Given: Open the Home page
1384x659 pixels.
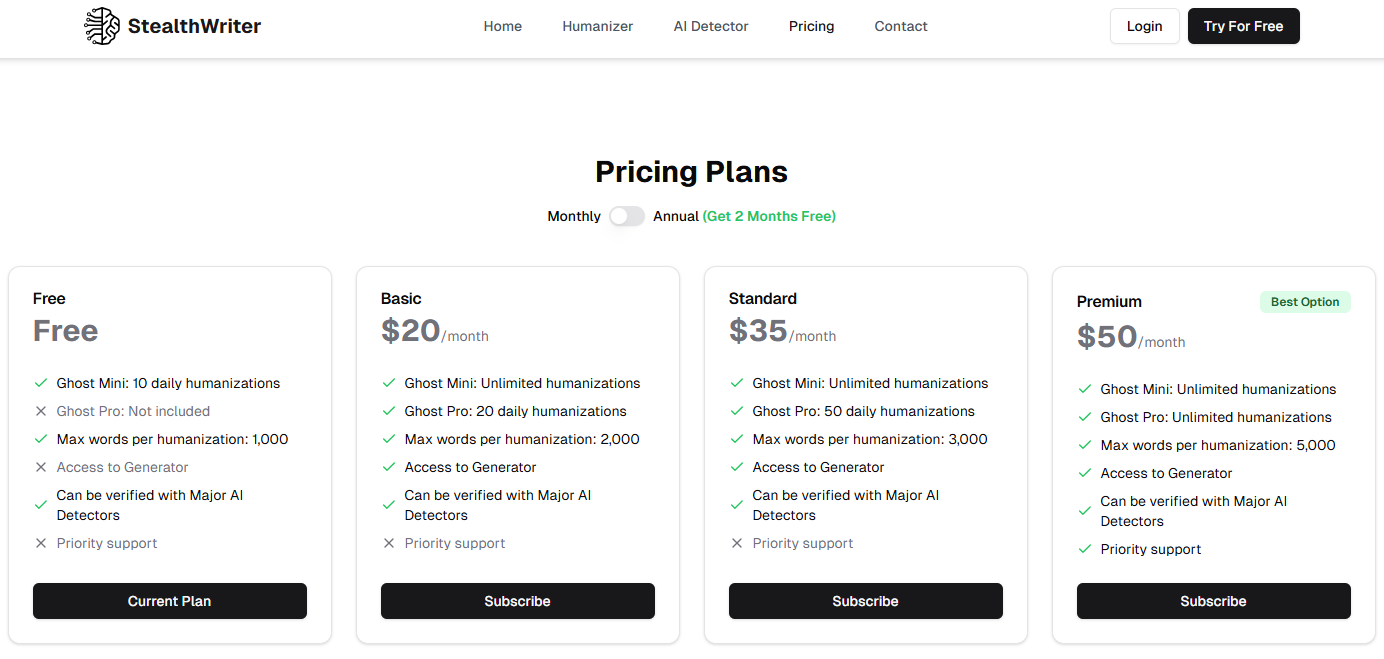Looking at the screenshot, I should [502, 26].
